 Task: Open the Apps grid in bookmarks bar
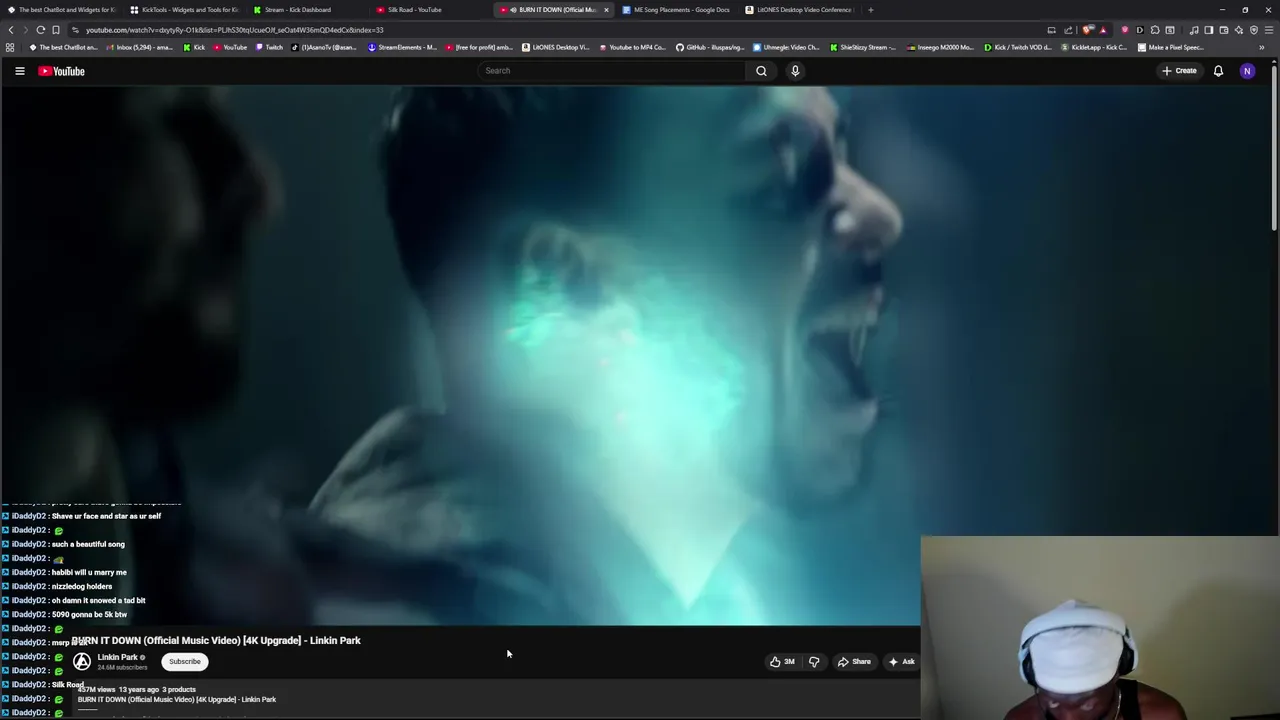(x=10, y=47)
